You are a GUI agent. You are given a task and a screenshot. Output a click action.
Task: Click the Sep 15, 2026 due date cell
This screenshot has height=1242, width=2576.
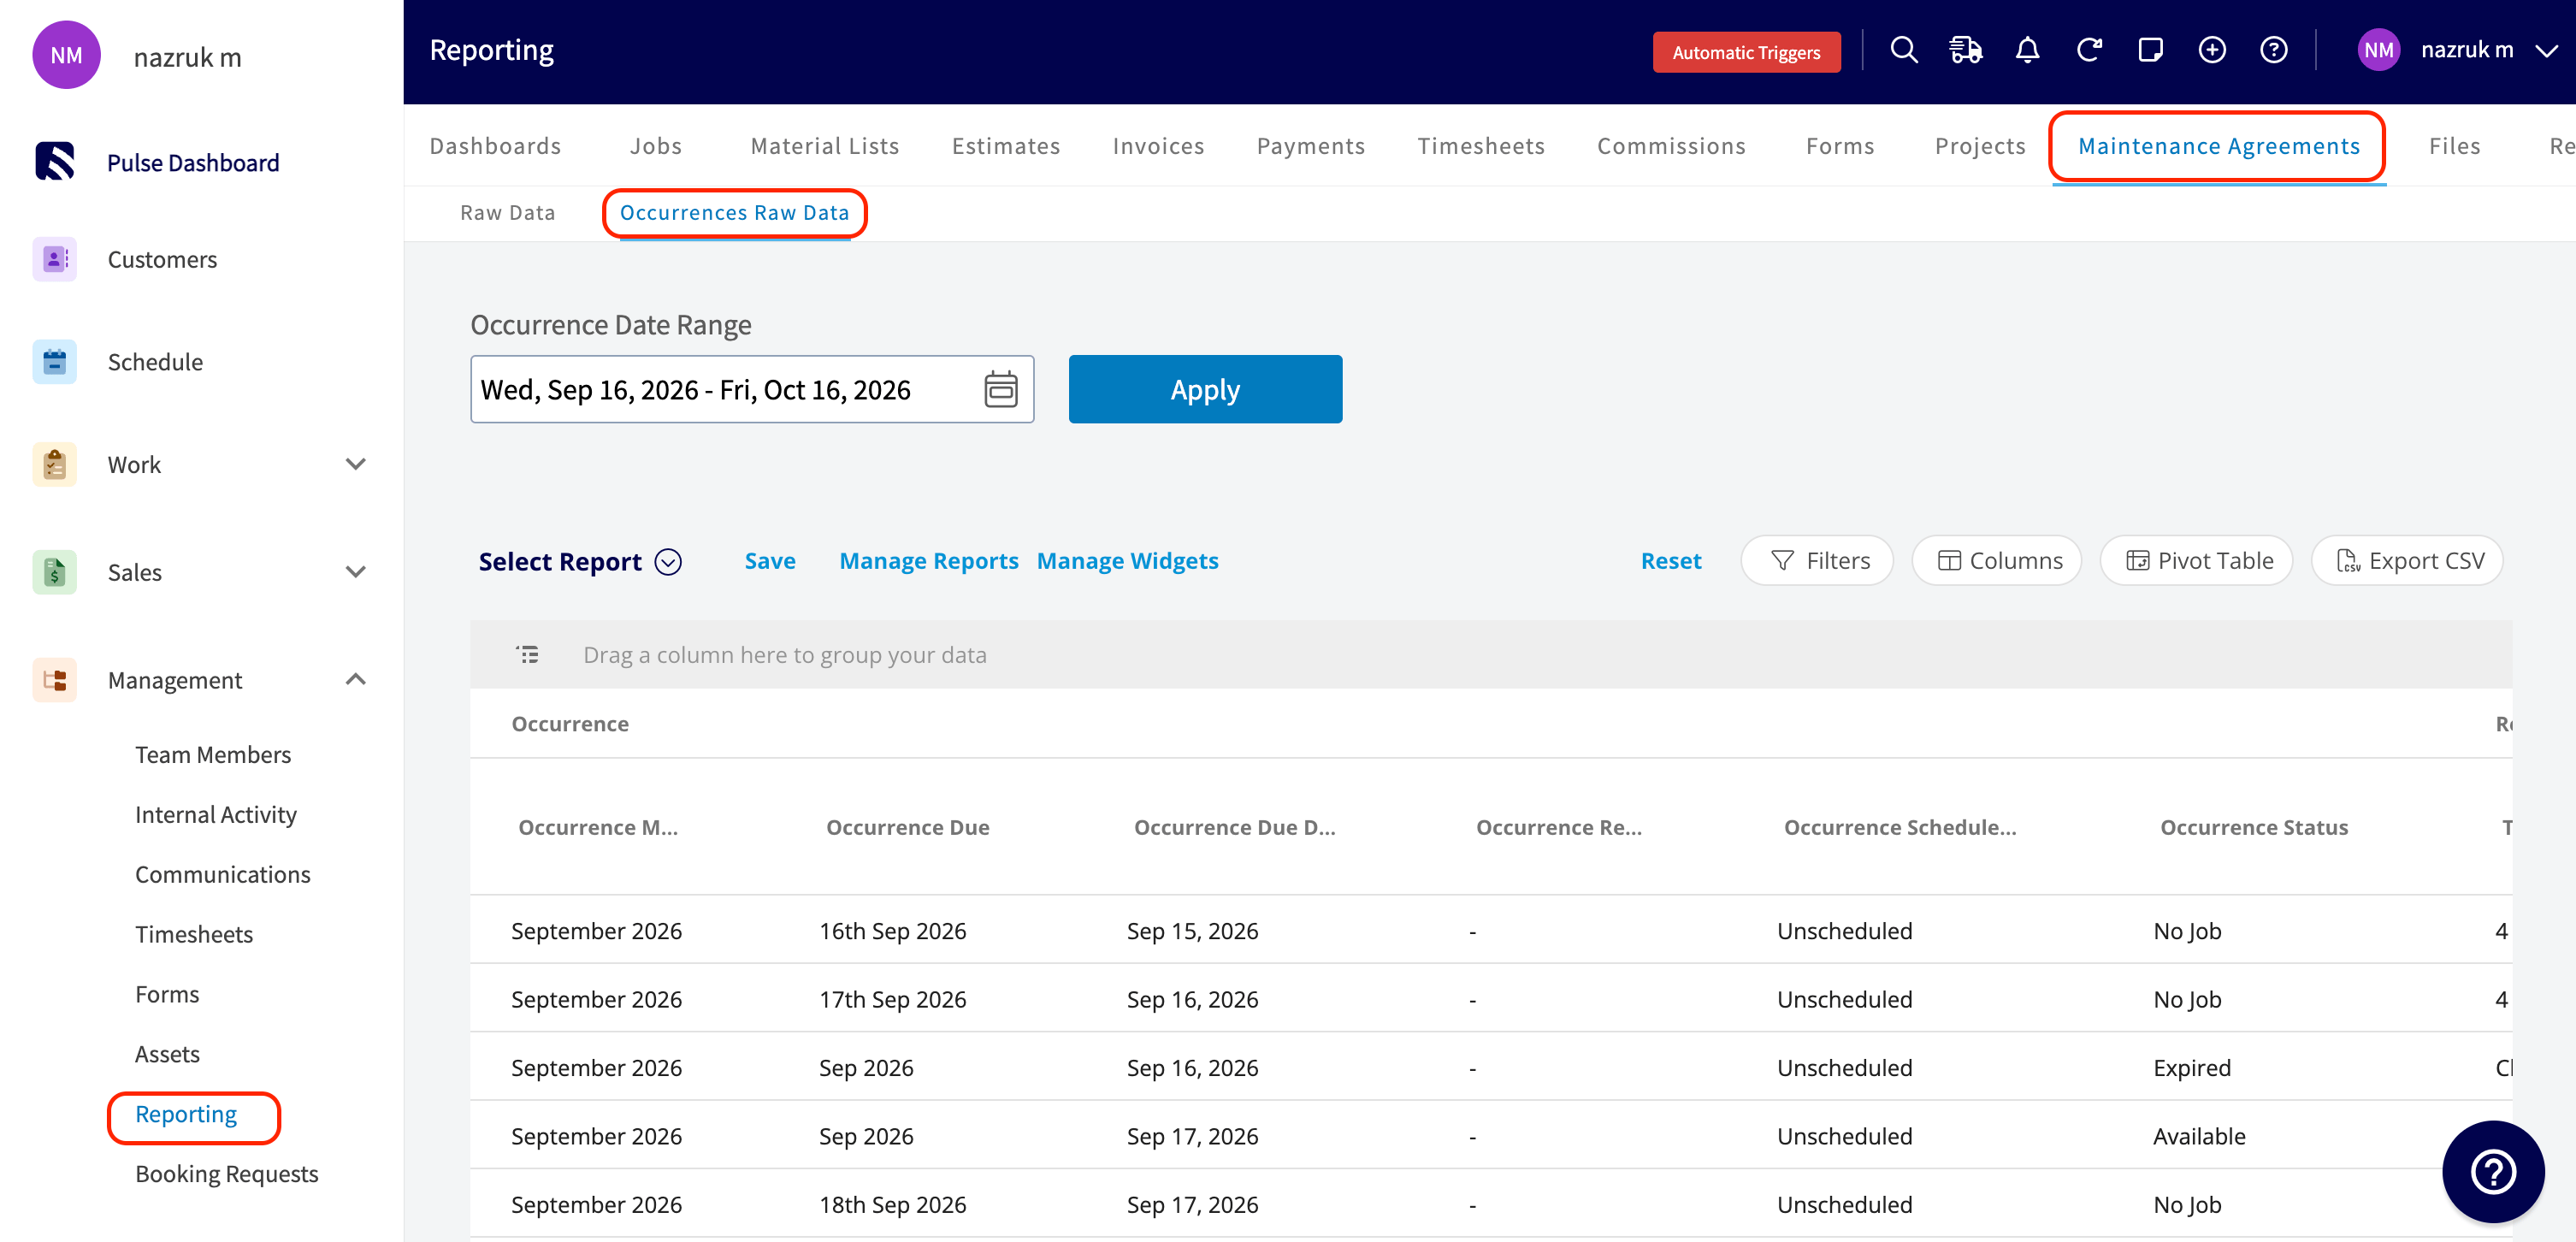coord(1192,931)
